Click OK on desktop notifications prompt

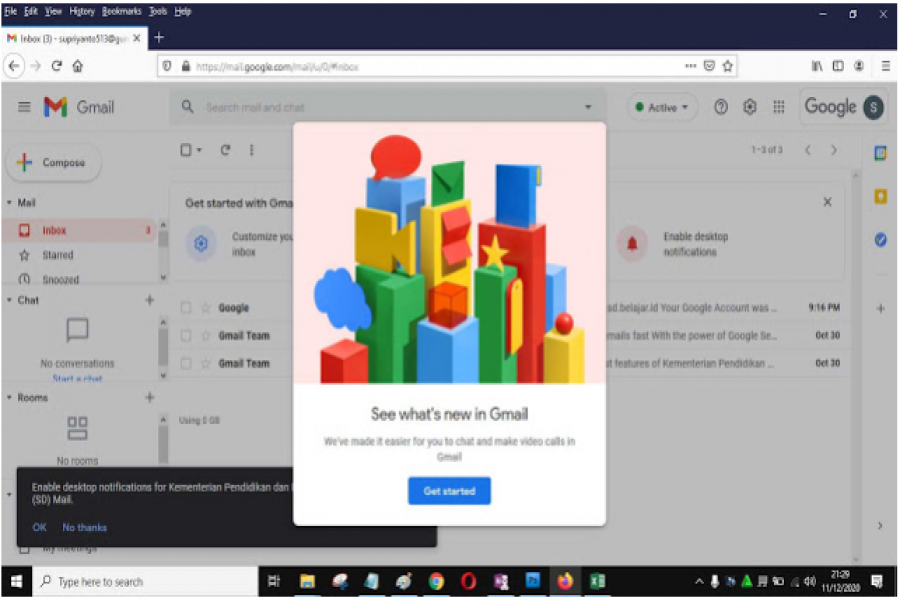click(x=39, y=527)
